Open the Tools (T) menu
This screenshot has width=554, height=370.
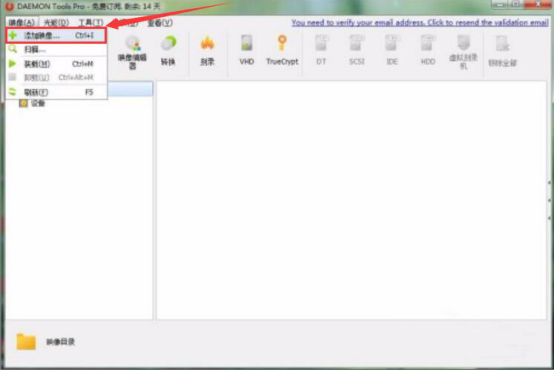[x=91, y=23]
